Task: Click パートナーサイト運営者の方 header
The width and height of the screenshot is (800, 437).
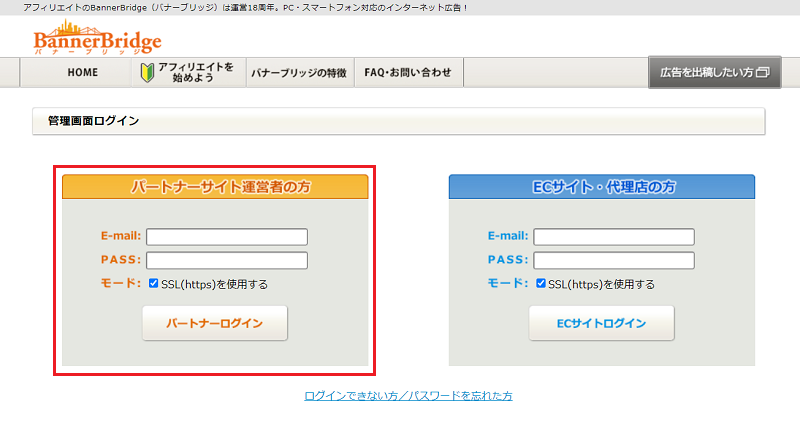Action: [215, 187]
